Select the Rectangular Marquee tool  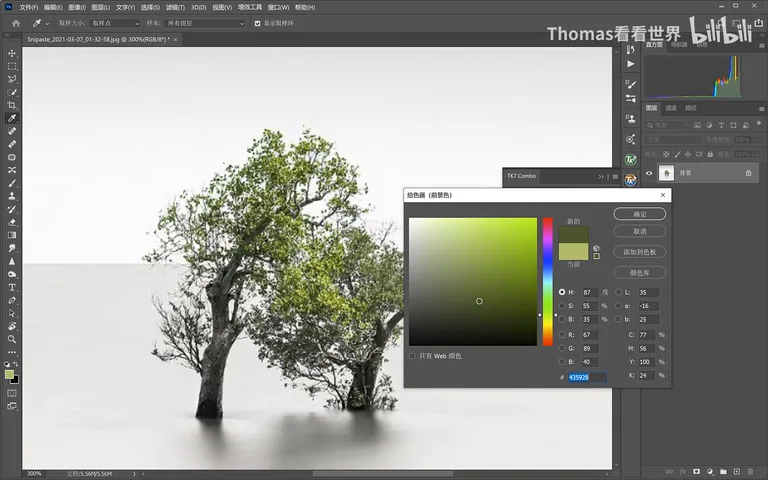pyautogui.click(x=12, y=66)
